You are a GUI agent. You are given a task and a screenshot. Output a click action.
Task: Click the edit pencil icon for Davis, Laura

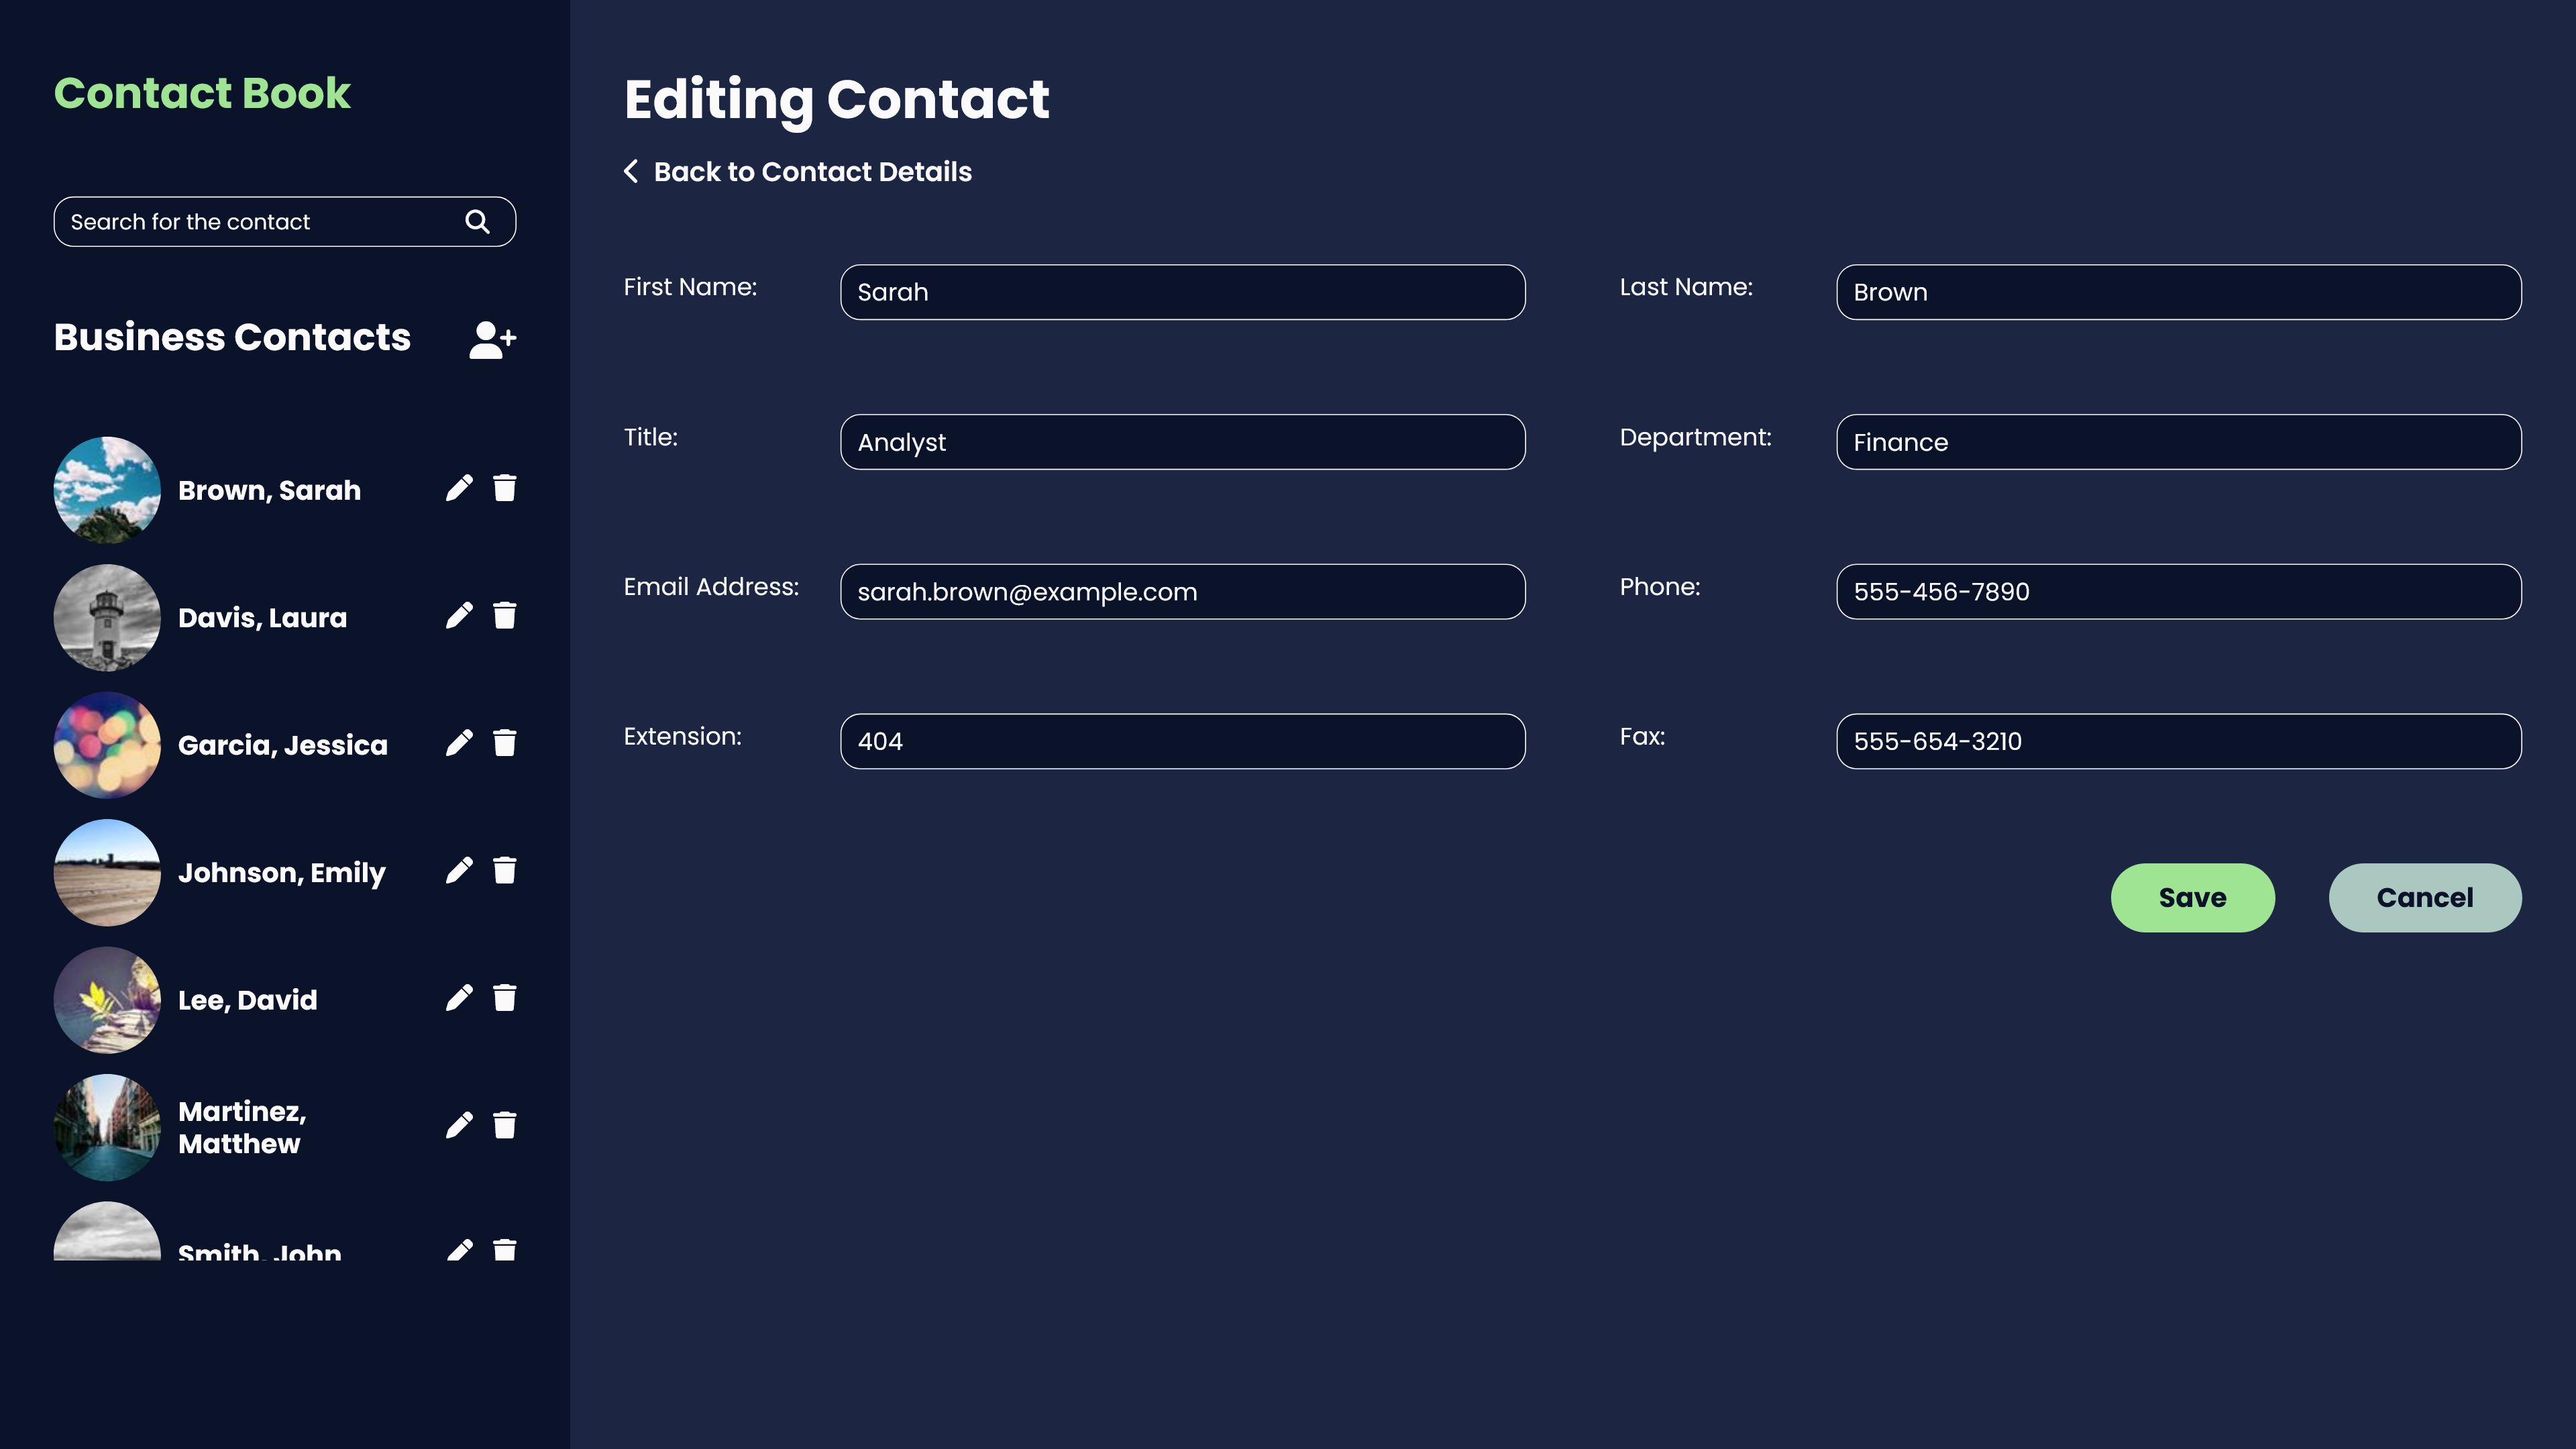(458, 616)
